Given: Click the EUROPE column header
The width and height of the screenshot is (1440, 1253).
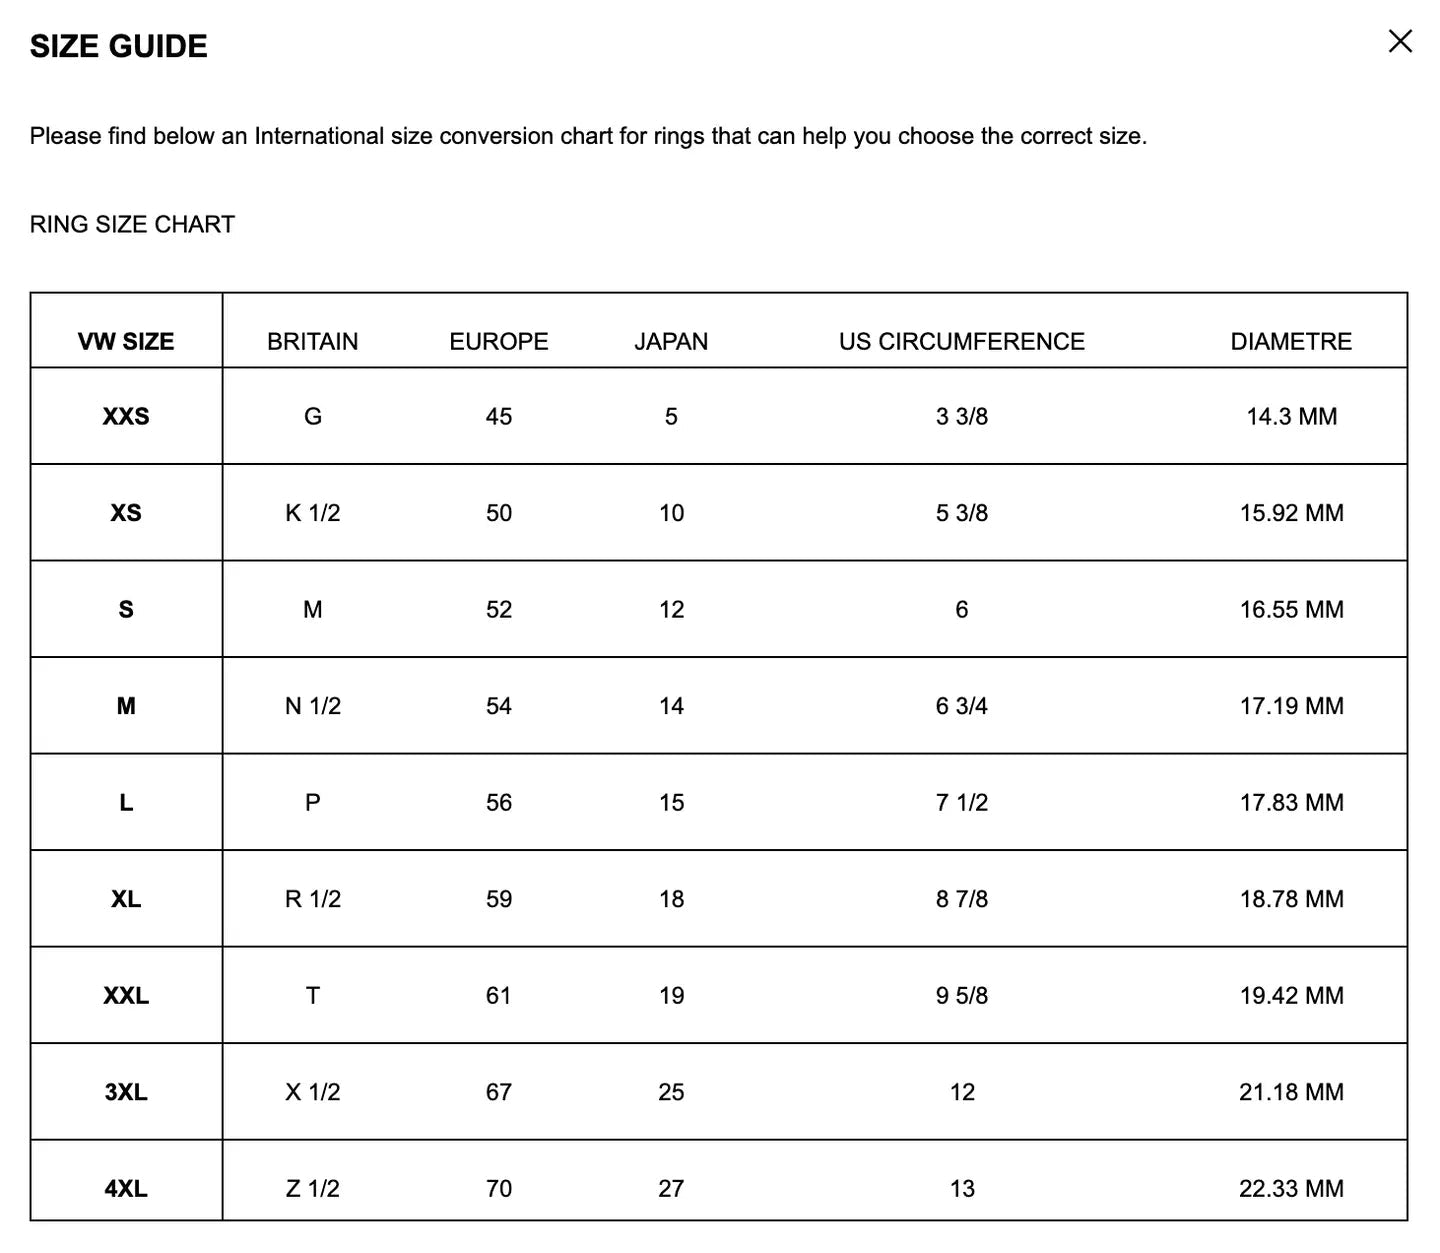Looking at the screenshot, I should tap(499, 341).
